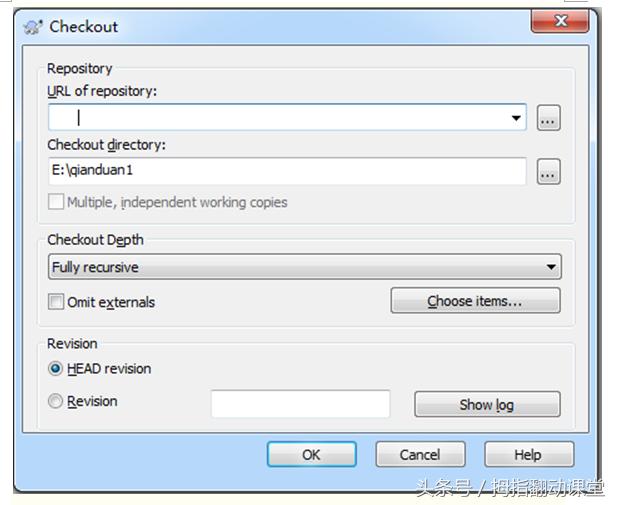This screenshot has height=505, width=617.
Task: Browse for repository URL with ellipsis button
Action: click(x=548, y=118)
